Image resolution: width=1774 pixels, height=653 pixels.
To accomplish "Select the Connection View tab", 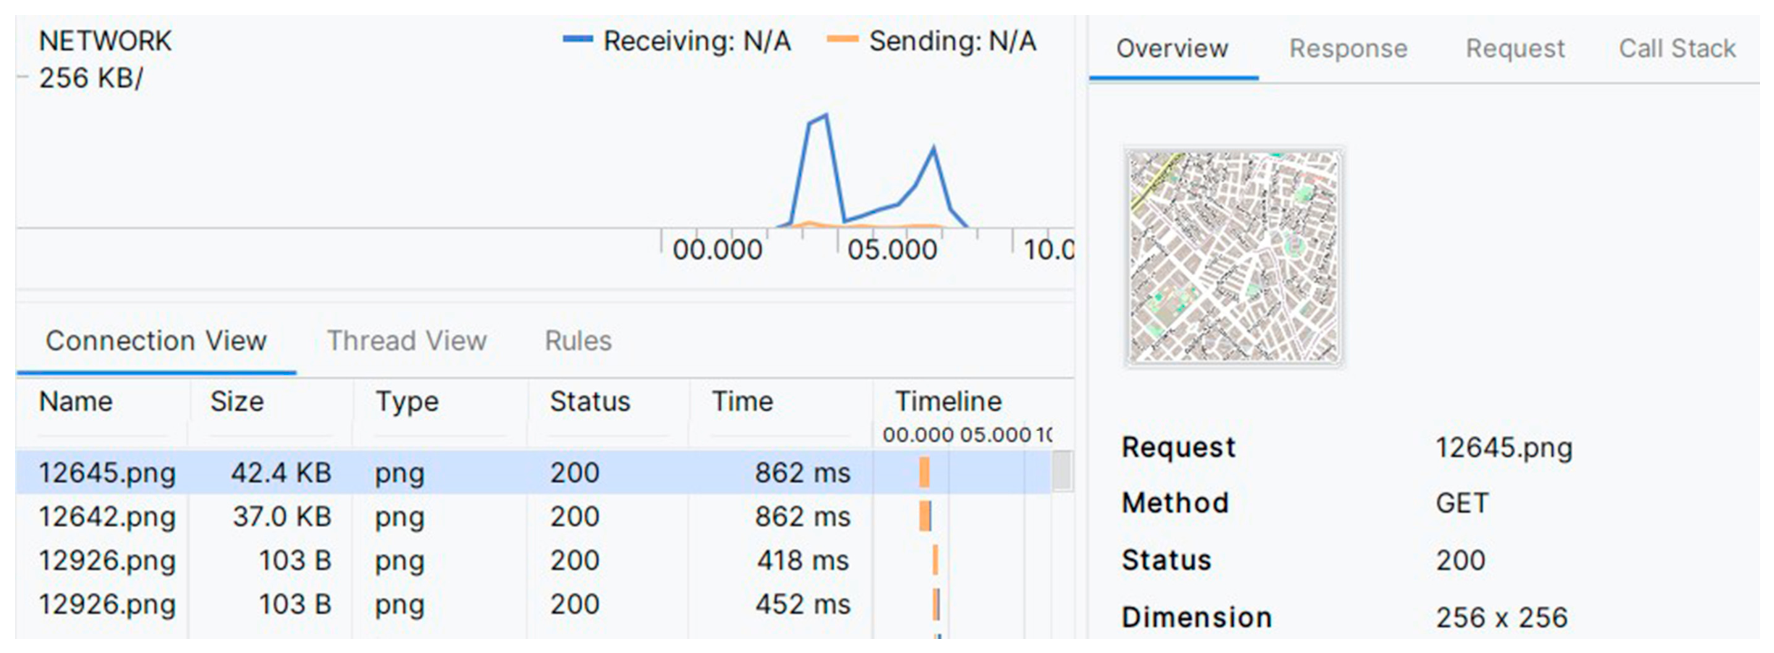I will pos(156,341).
